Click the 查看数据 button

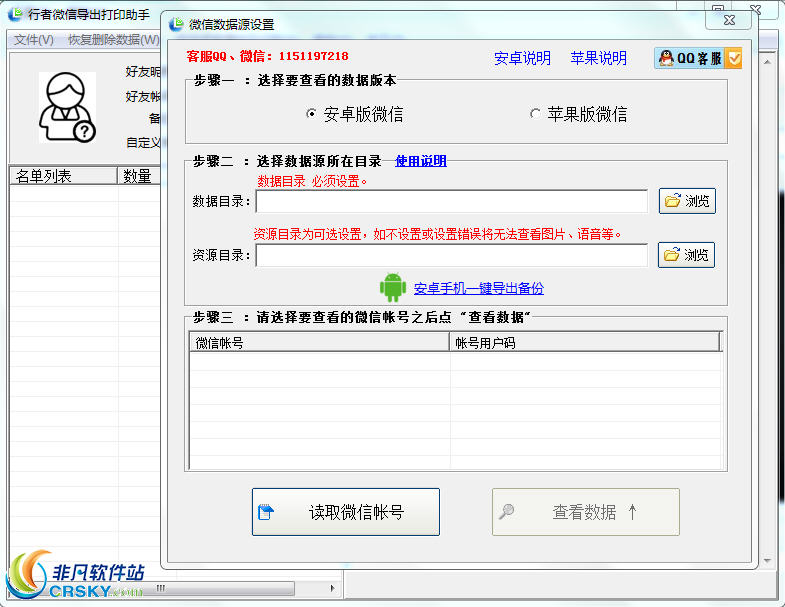click(586, 512)
